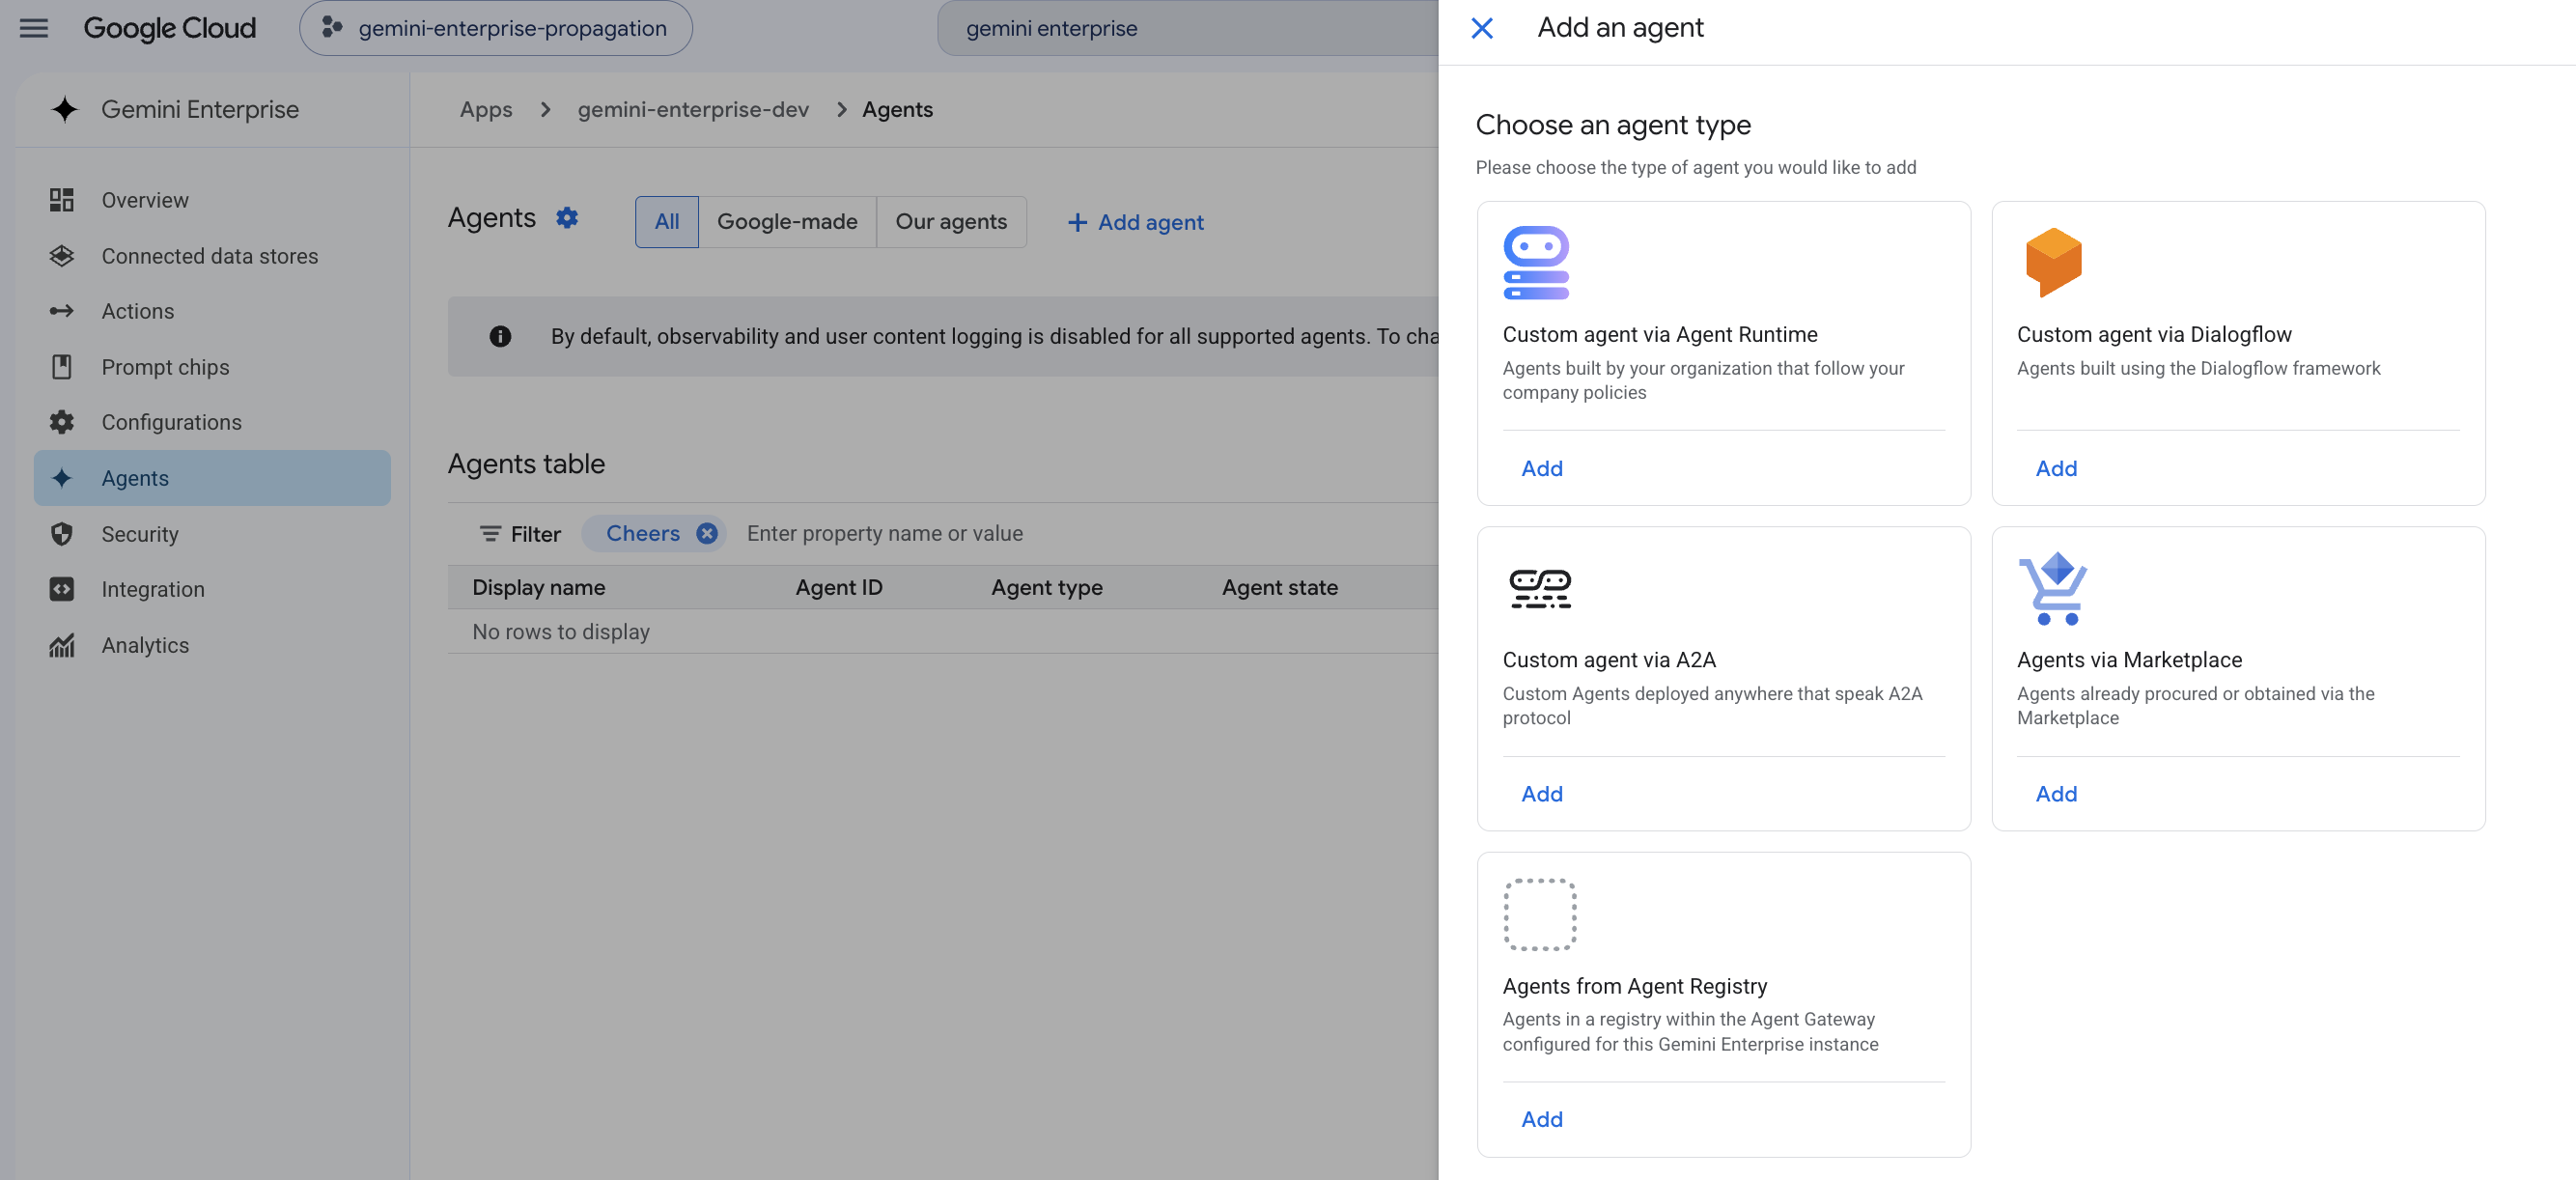Open the gemini-enterprise-propagation project picker
The height and width of the screenshot is (1180, 2576).
click(x=496, y=28)
